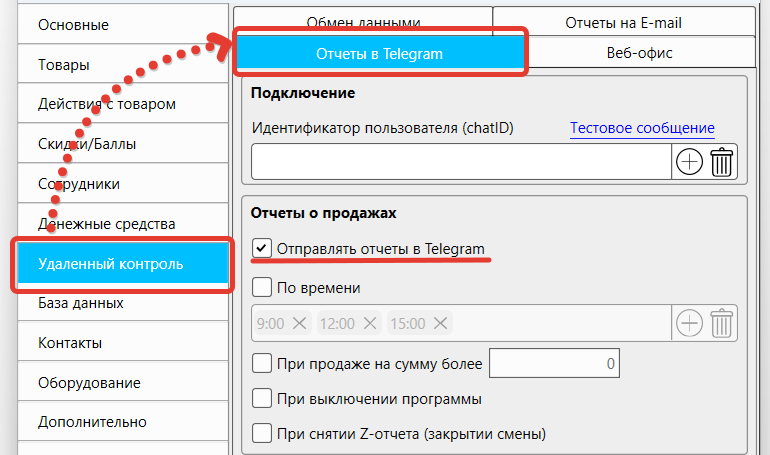Click the sale amount threshold field
Screen dimensions: 770x455
pyautogui.click(x=555, y=364)
